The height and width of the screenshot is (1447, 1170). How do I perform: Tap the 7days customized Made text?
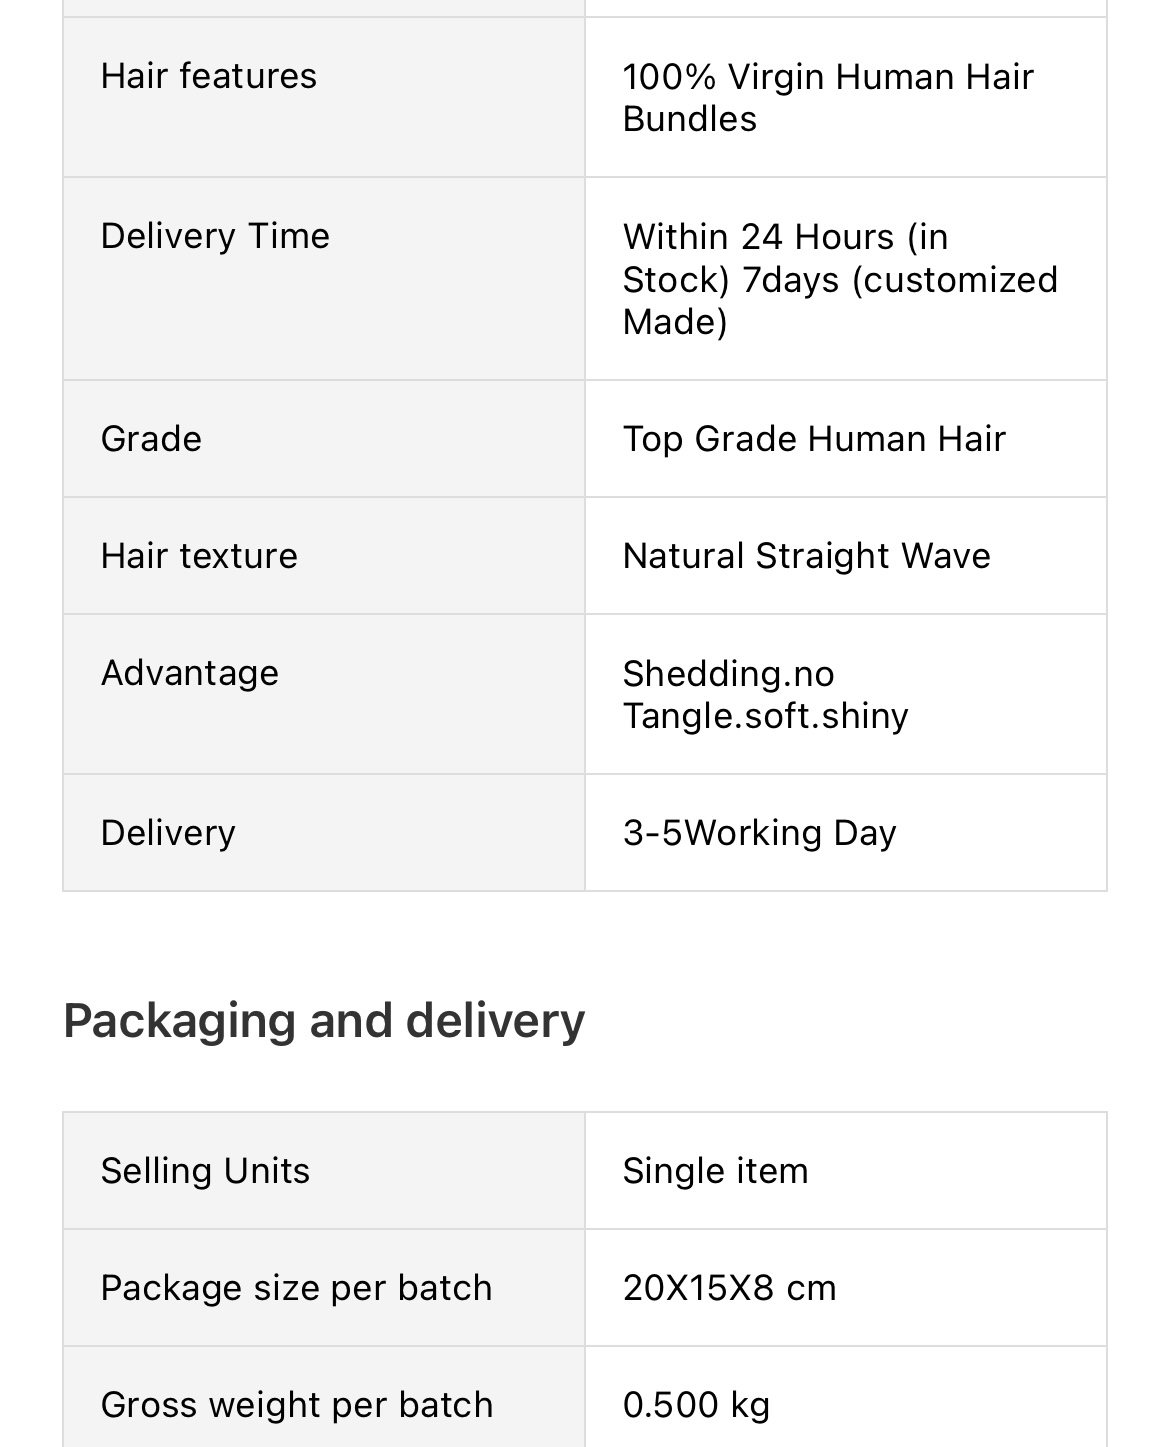tap(840, 301)
